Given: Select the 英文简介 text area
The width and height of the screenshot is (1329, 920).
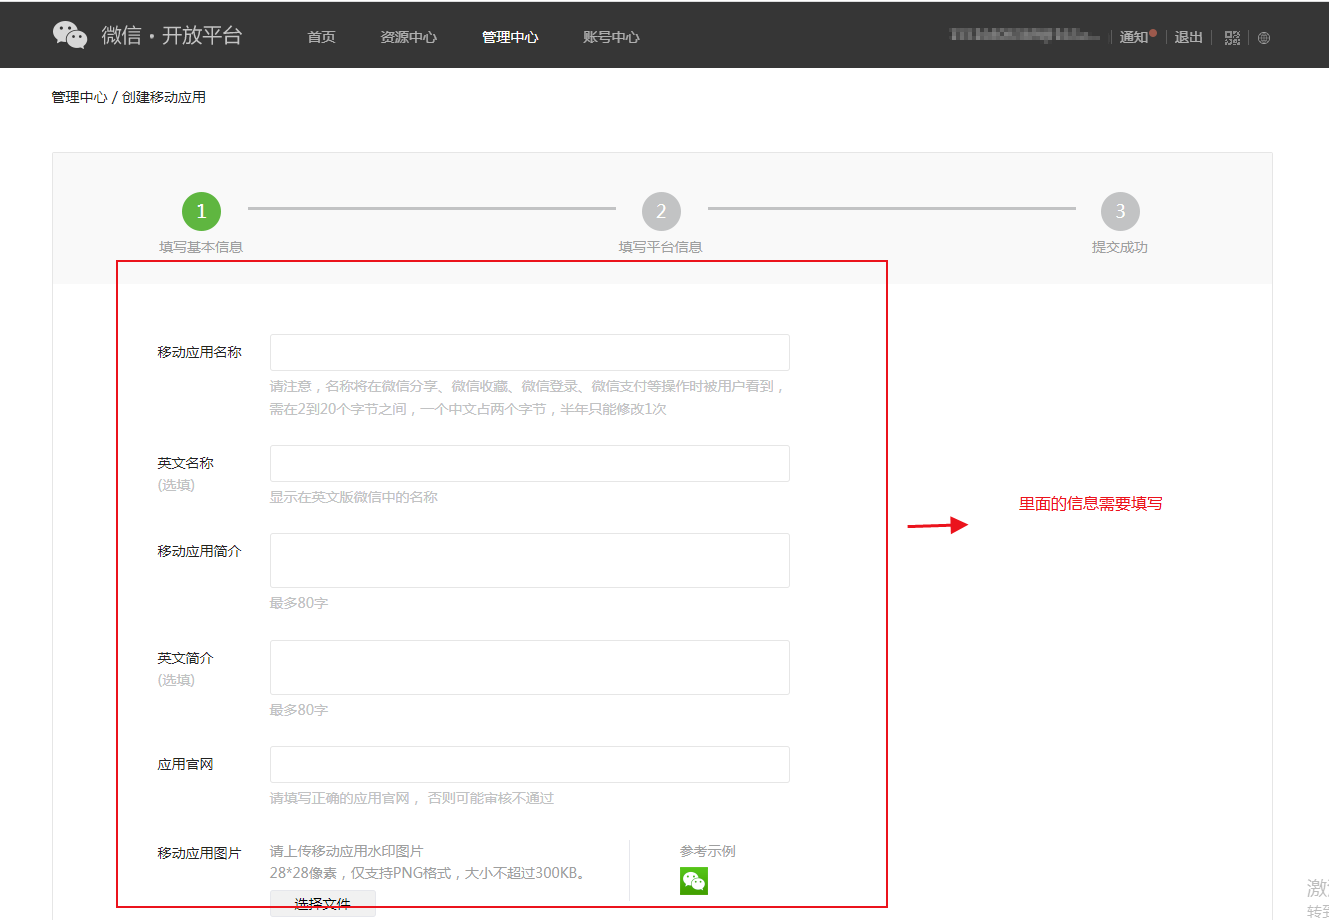Looking at the screenshot, I should click(529, 667).
